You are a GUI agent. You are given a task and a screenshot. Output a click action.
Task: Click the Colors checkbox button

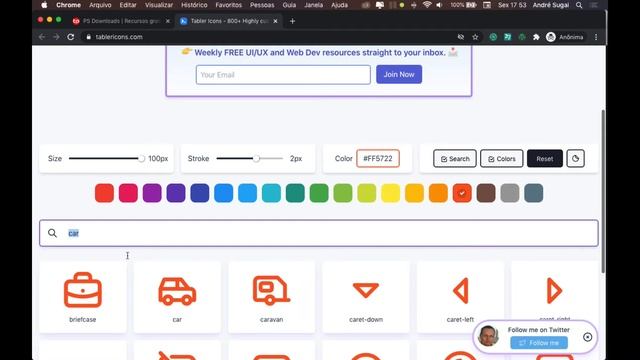pyautogui.click(x=502, y=158)
